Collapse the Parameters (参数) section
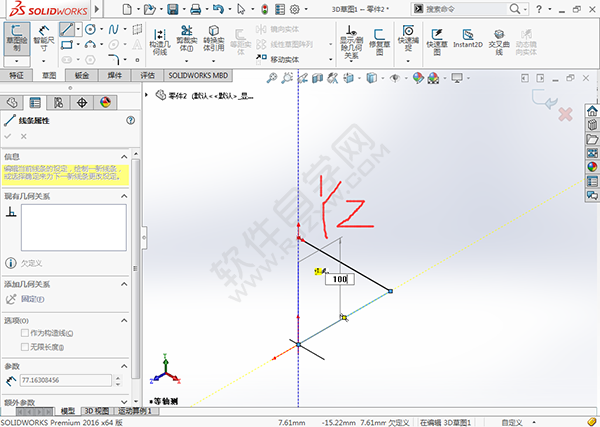 point(124,366)
